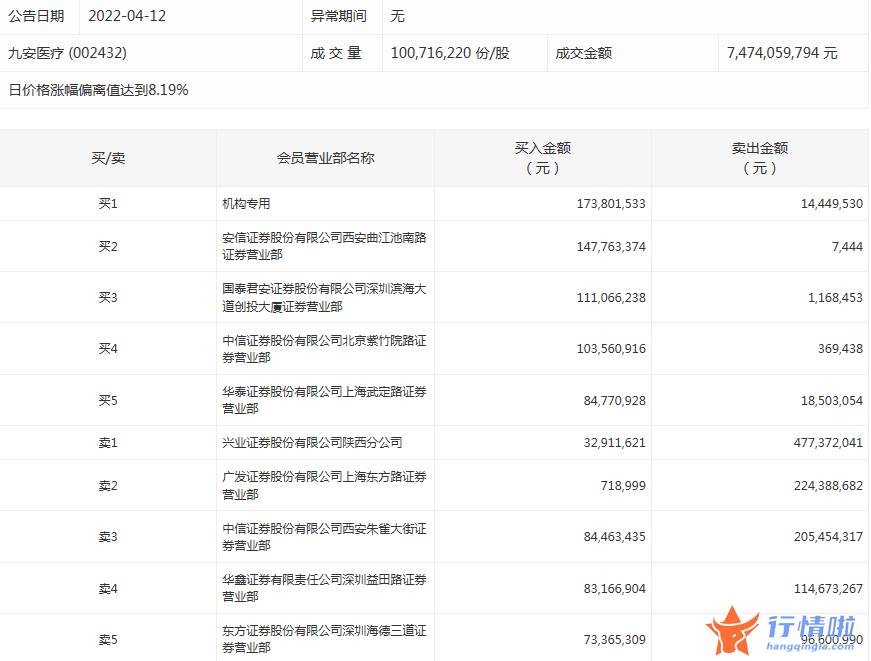Click the 买入金额（元） column header

point(543,158)
